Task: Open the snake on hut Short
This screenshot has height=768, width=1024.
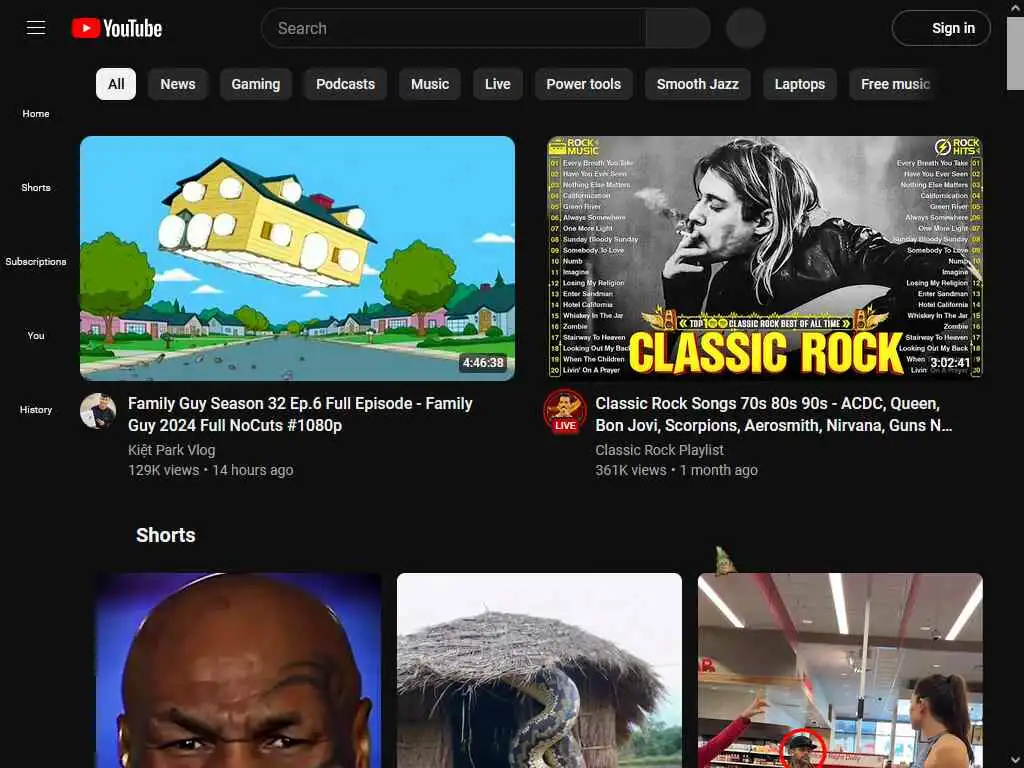Action: point(539,671)
